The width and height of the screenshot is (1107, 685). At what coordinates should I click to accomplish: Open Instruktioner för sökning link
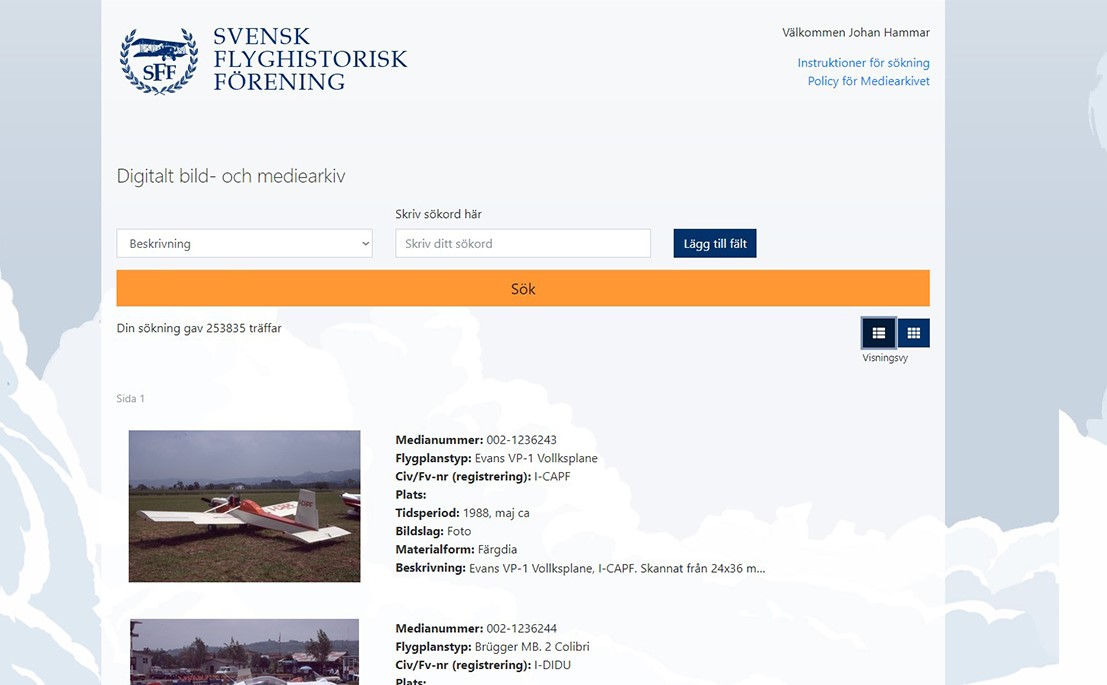coord(863,63)
